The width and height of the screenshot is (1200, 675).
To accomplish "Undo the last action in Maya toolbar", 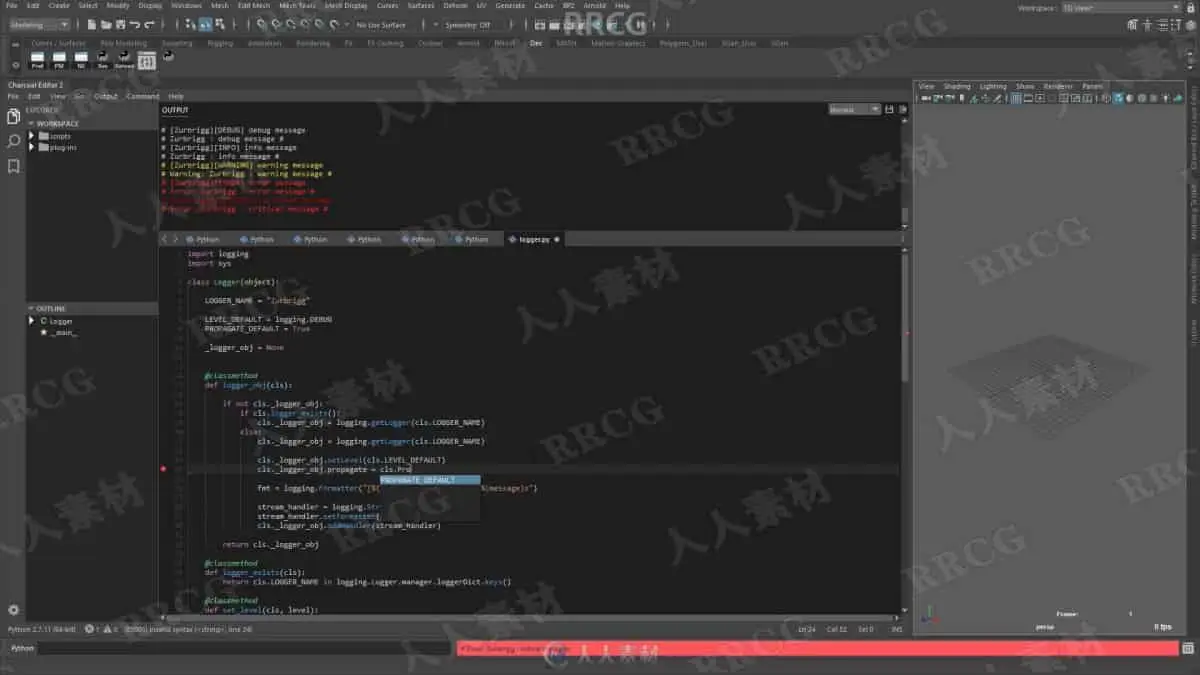I will [x=135, y=24].
